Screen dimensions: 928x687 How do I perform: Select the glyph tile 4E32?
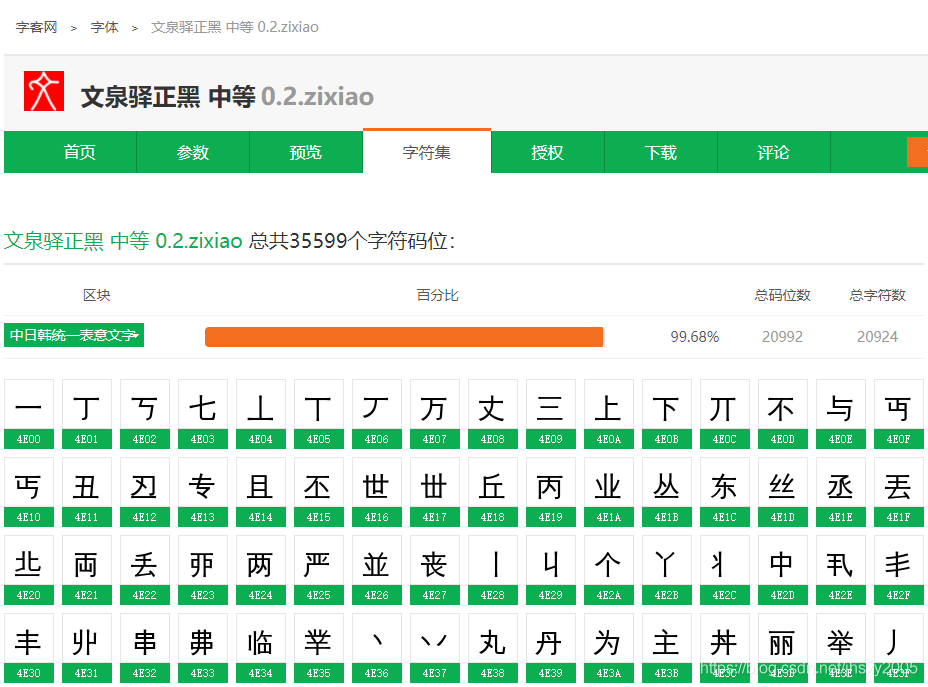click(144, 649)
